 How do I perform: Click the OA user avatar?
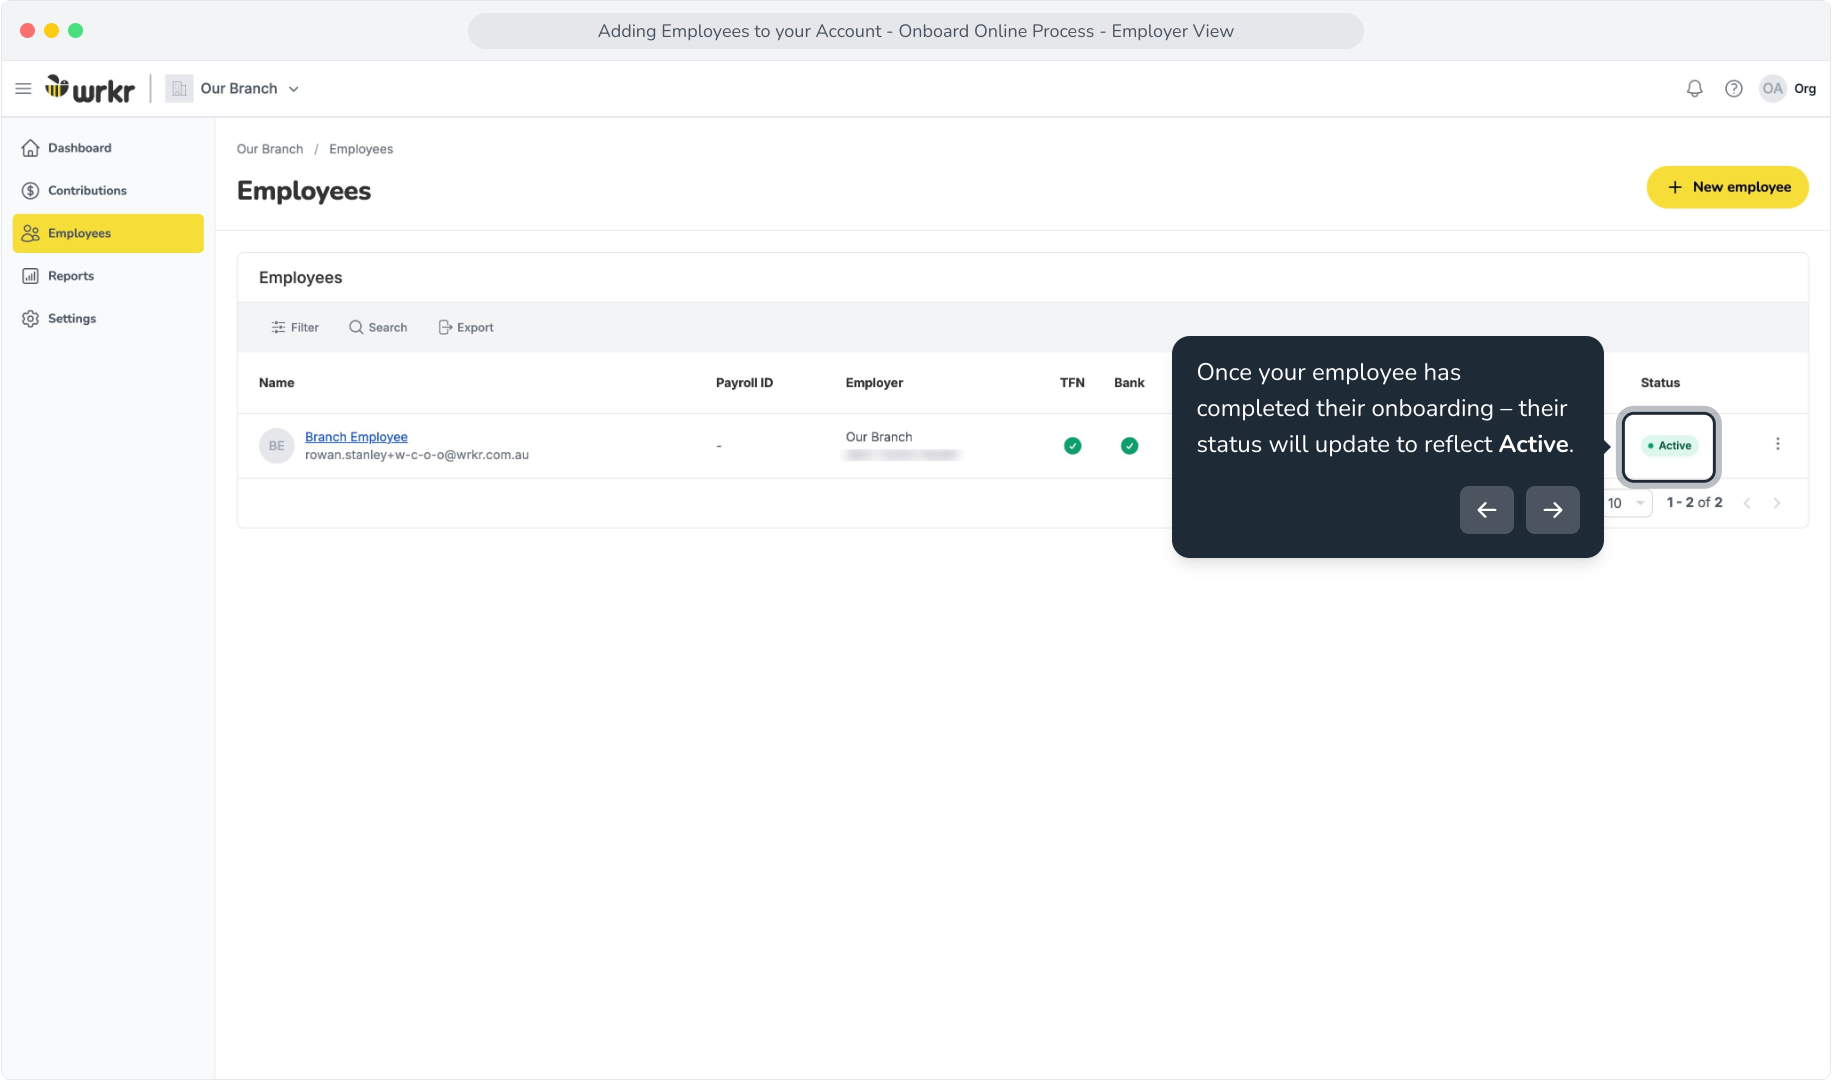1772,89
